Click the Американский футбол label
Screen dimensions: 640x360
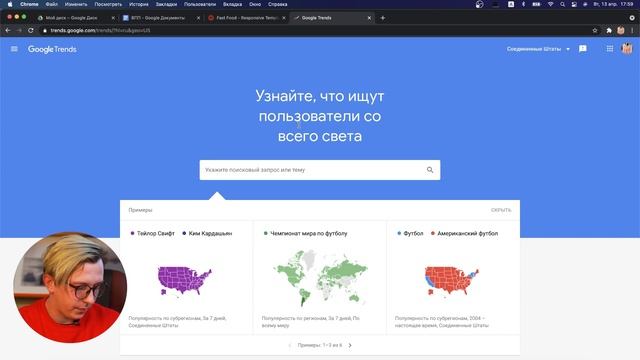coord(467,233)
